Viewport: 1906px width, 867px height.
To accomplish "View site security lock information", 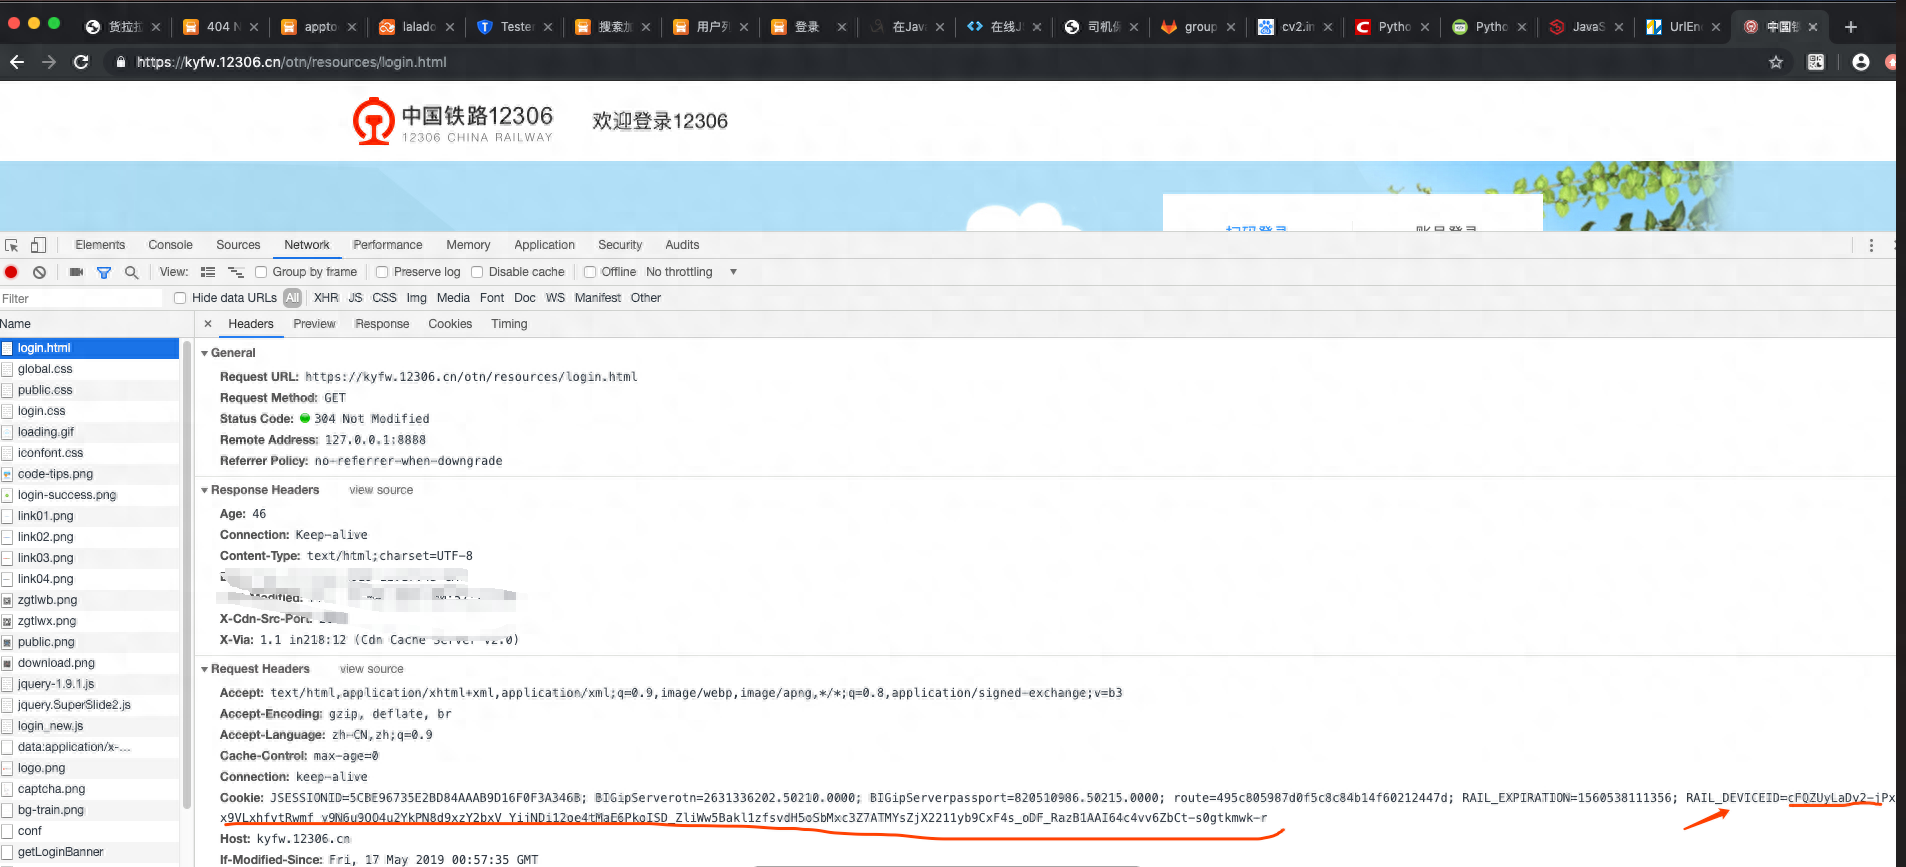I will pyautogui.click(x=121, y=62).
